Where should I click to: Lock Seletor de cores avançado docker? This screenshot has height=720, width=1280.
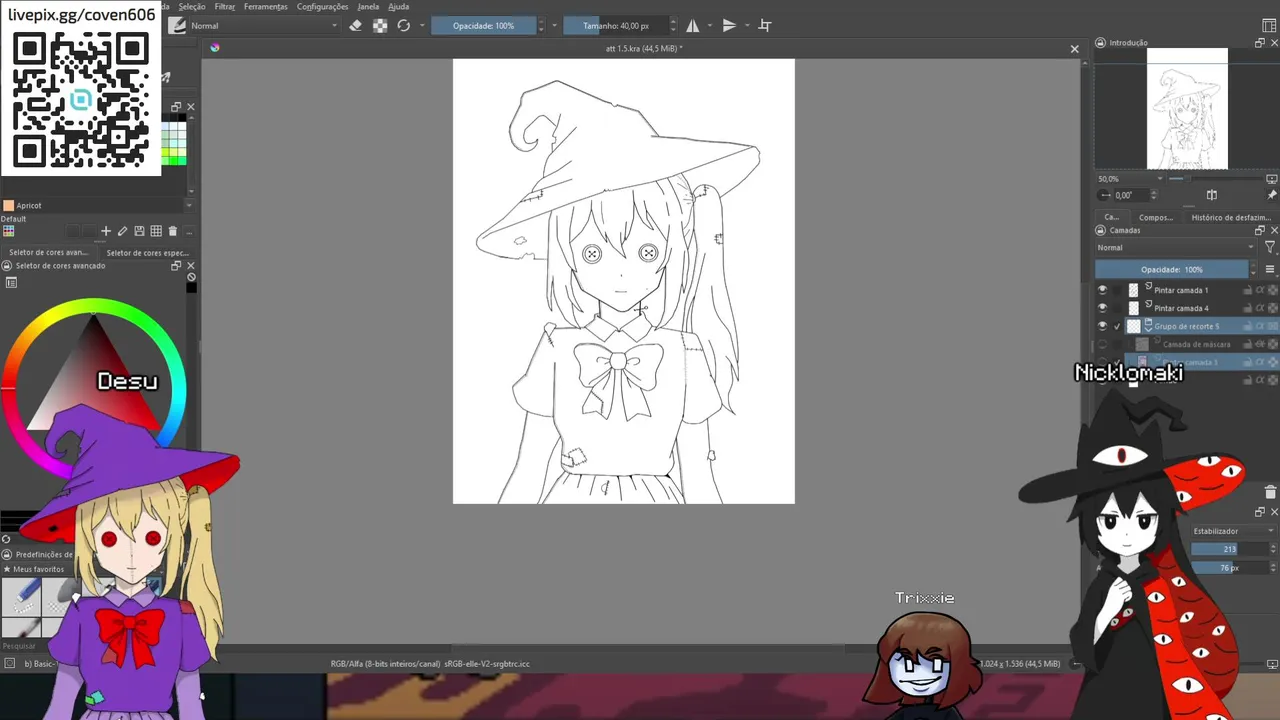[x=7, y=266]
